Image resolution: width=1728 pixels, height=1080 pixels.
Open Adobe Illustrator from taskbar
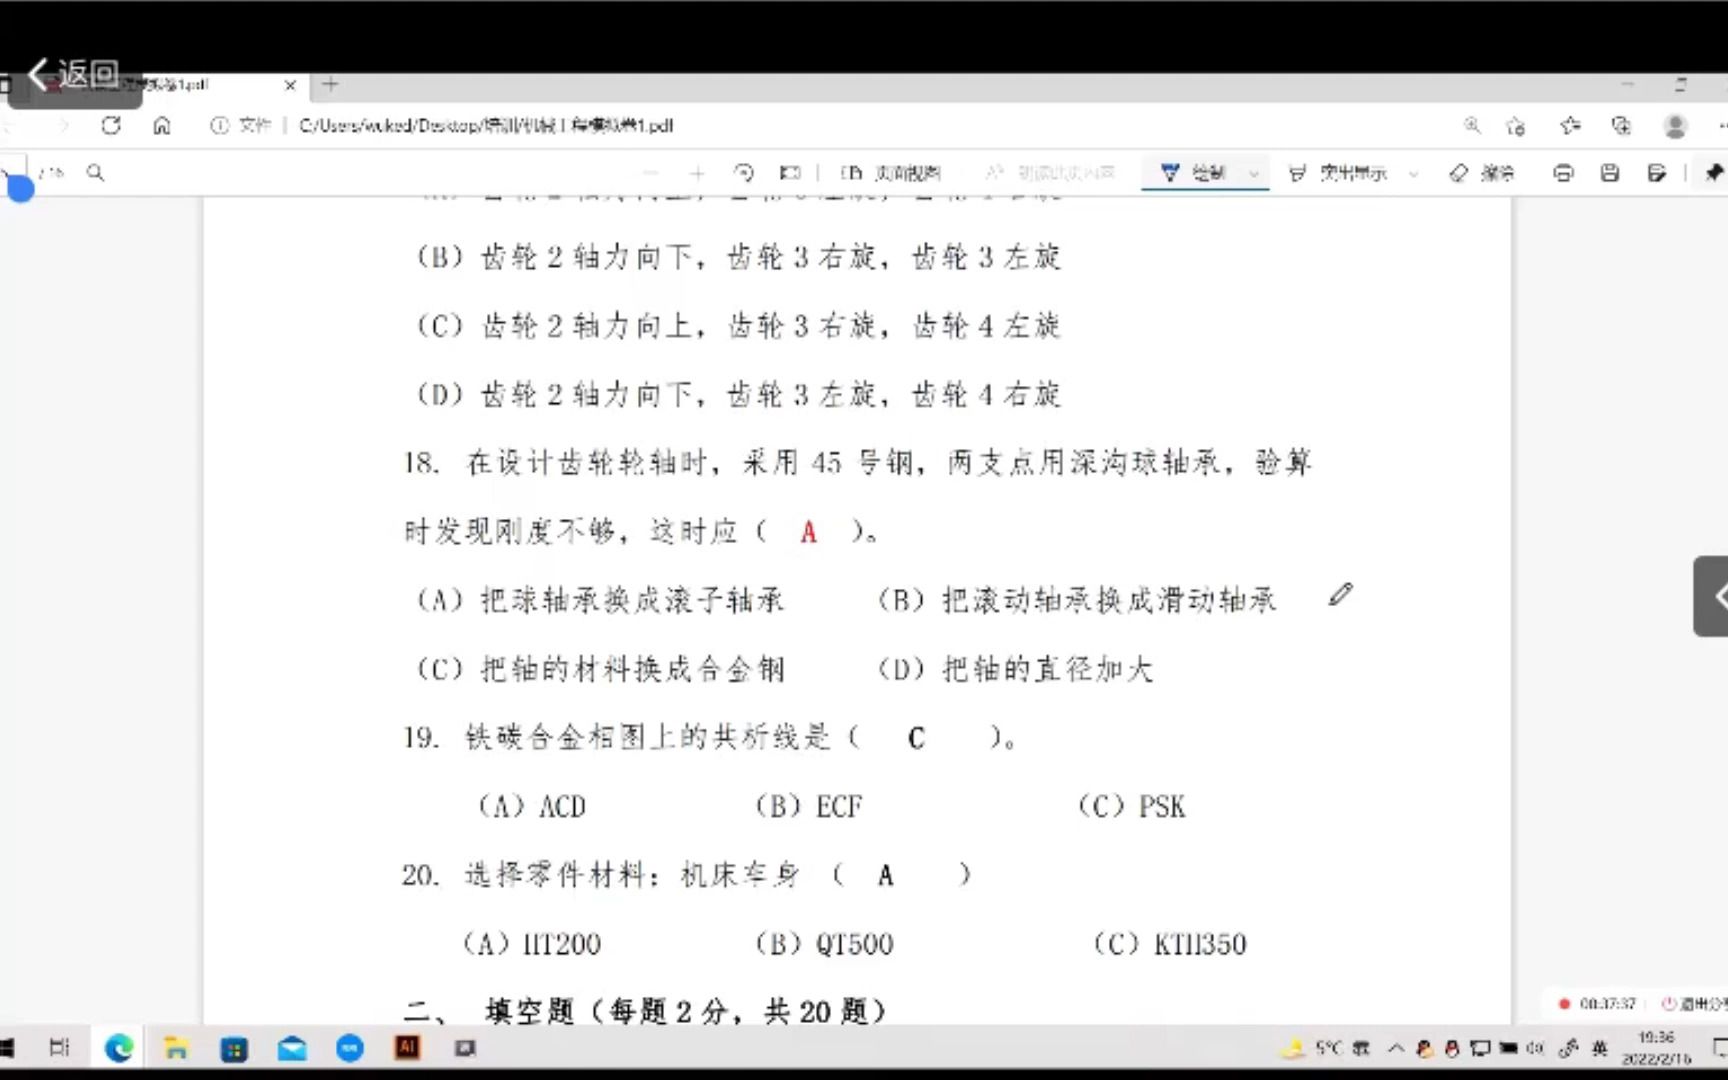[x=407, y=1047]
